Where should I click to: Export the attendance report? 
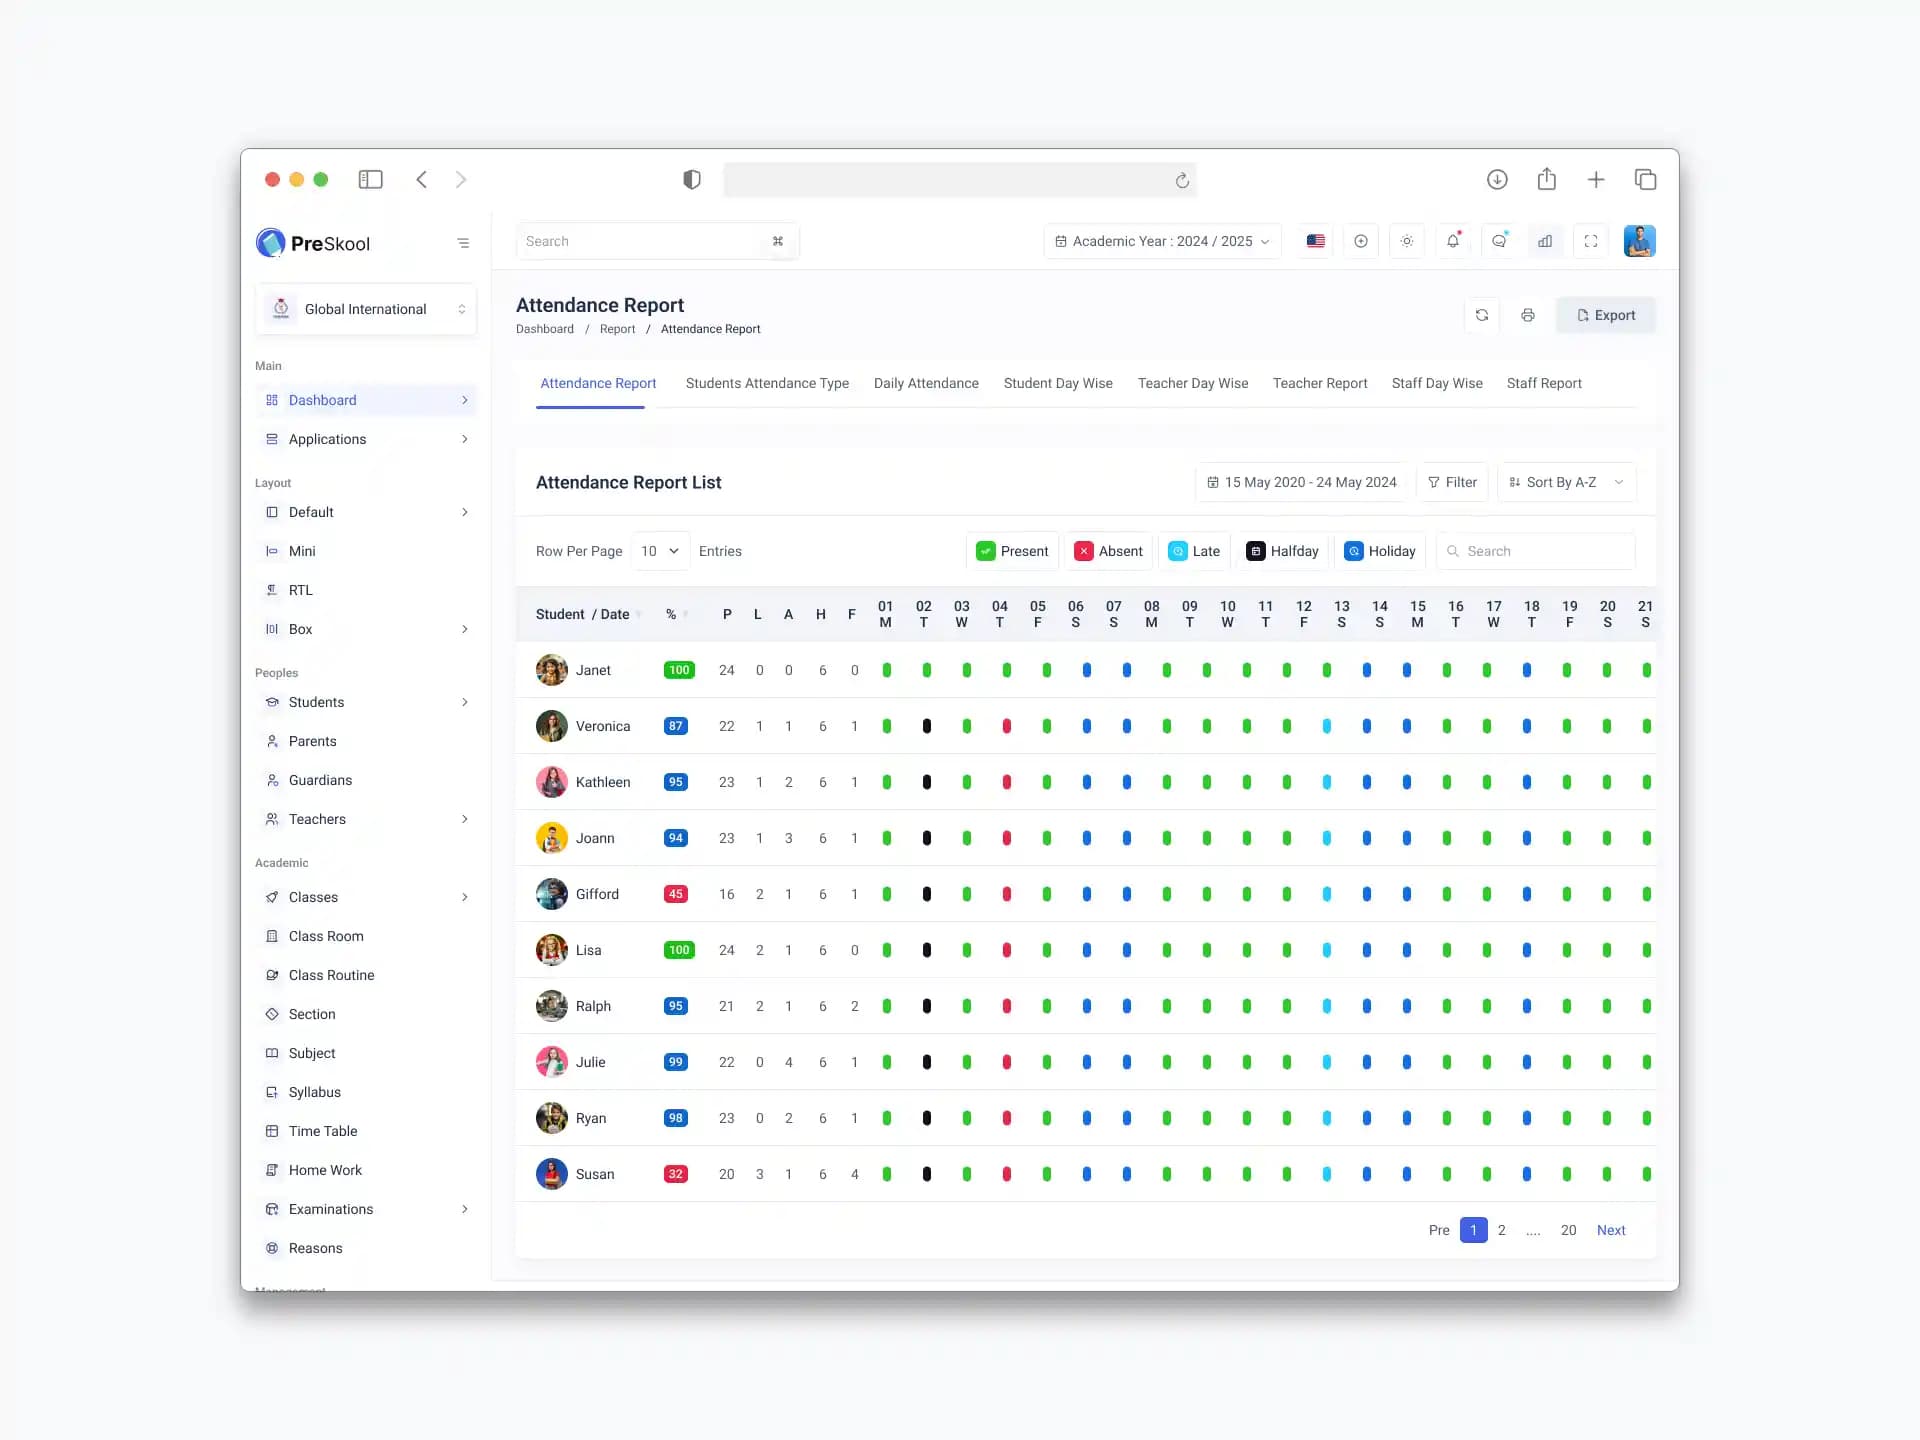[x=1605, y=315]
